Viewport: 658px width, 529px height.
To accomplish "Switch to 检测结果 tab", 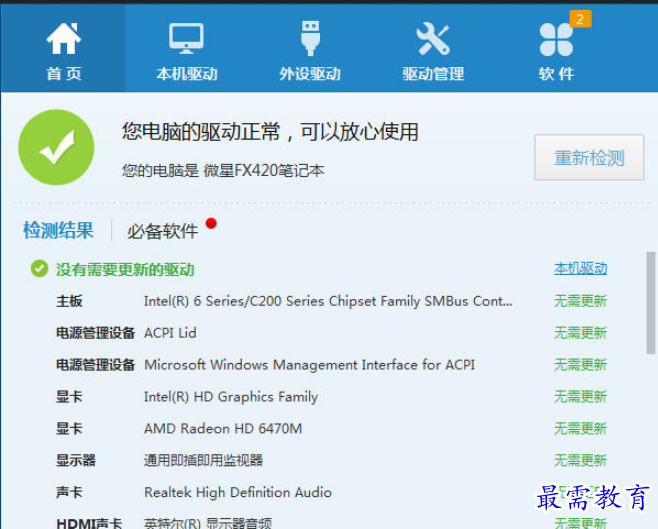I will click(x=58, y=230).
